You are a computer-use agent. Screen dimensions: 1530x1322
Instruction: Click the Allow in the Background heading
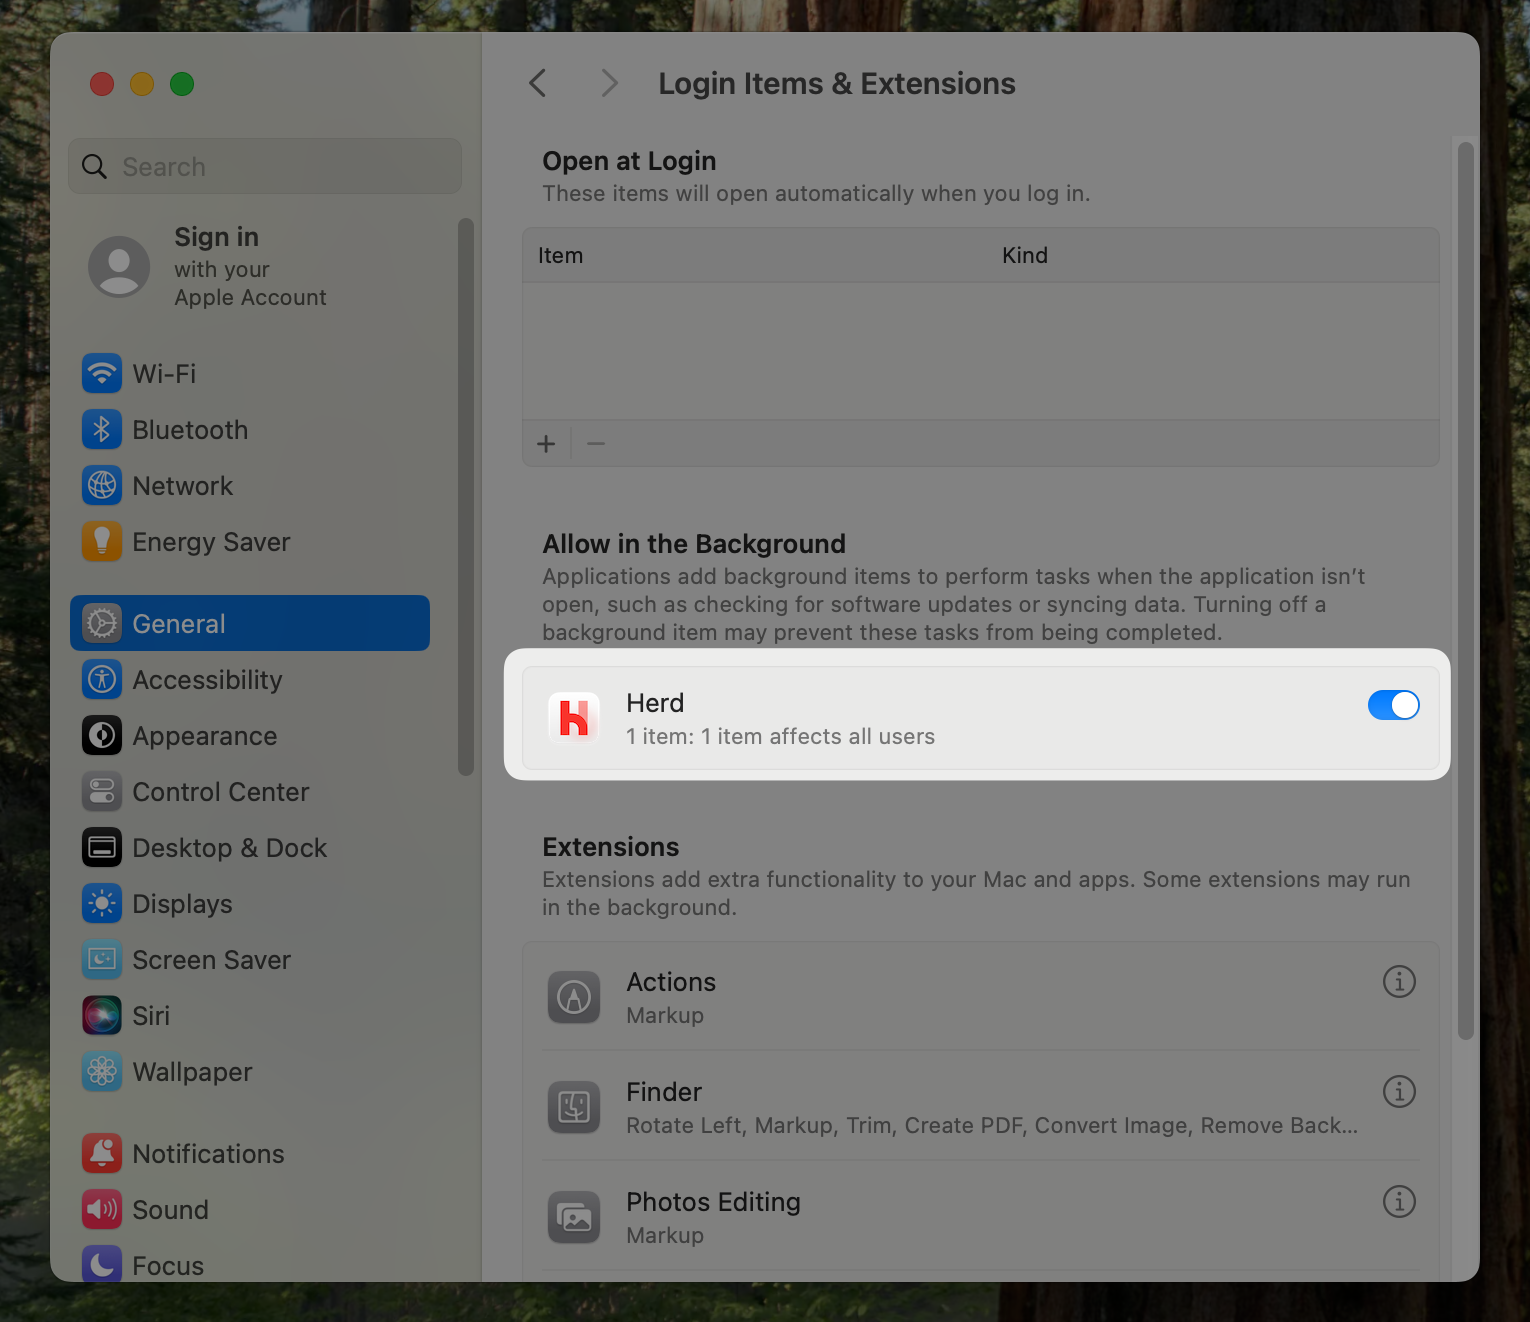(x=694, y=544)
